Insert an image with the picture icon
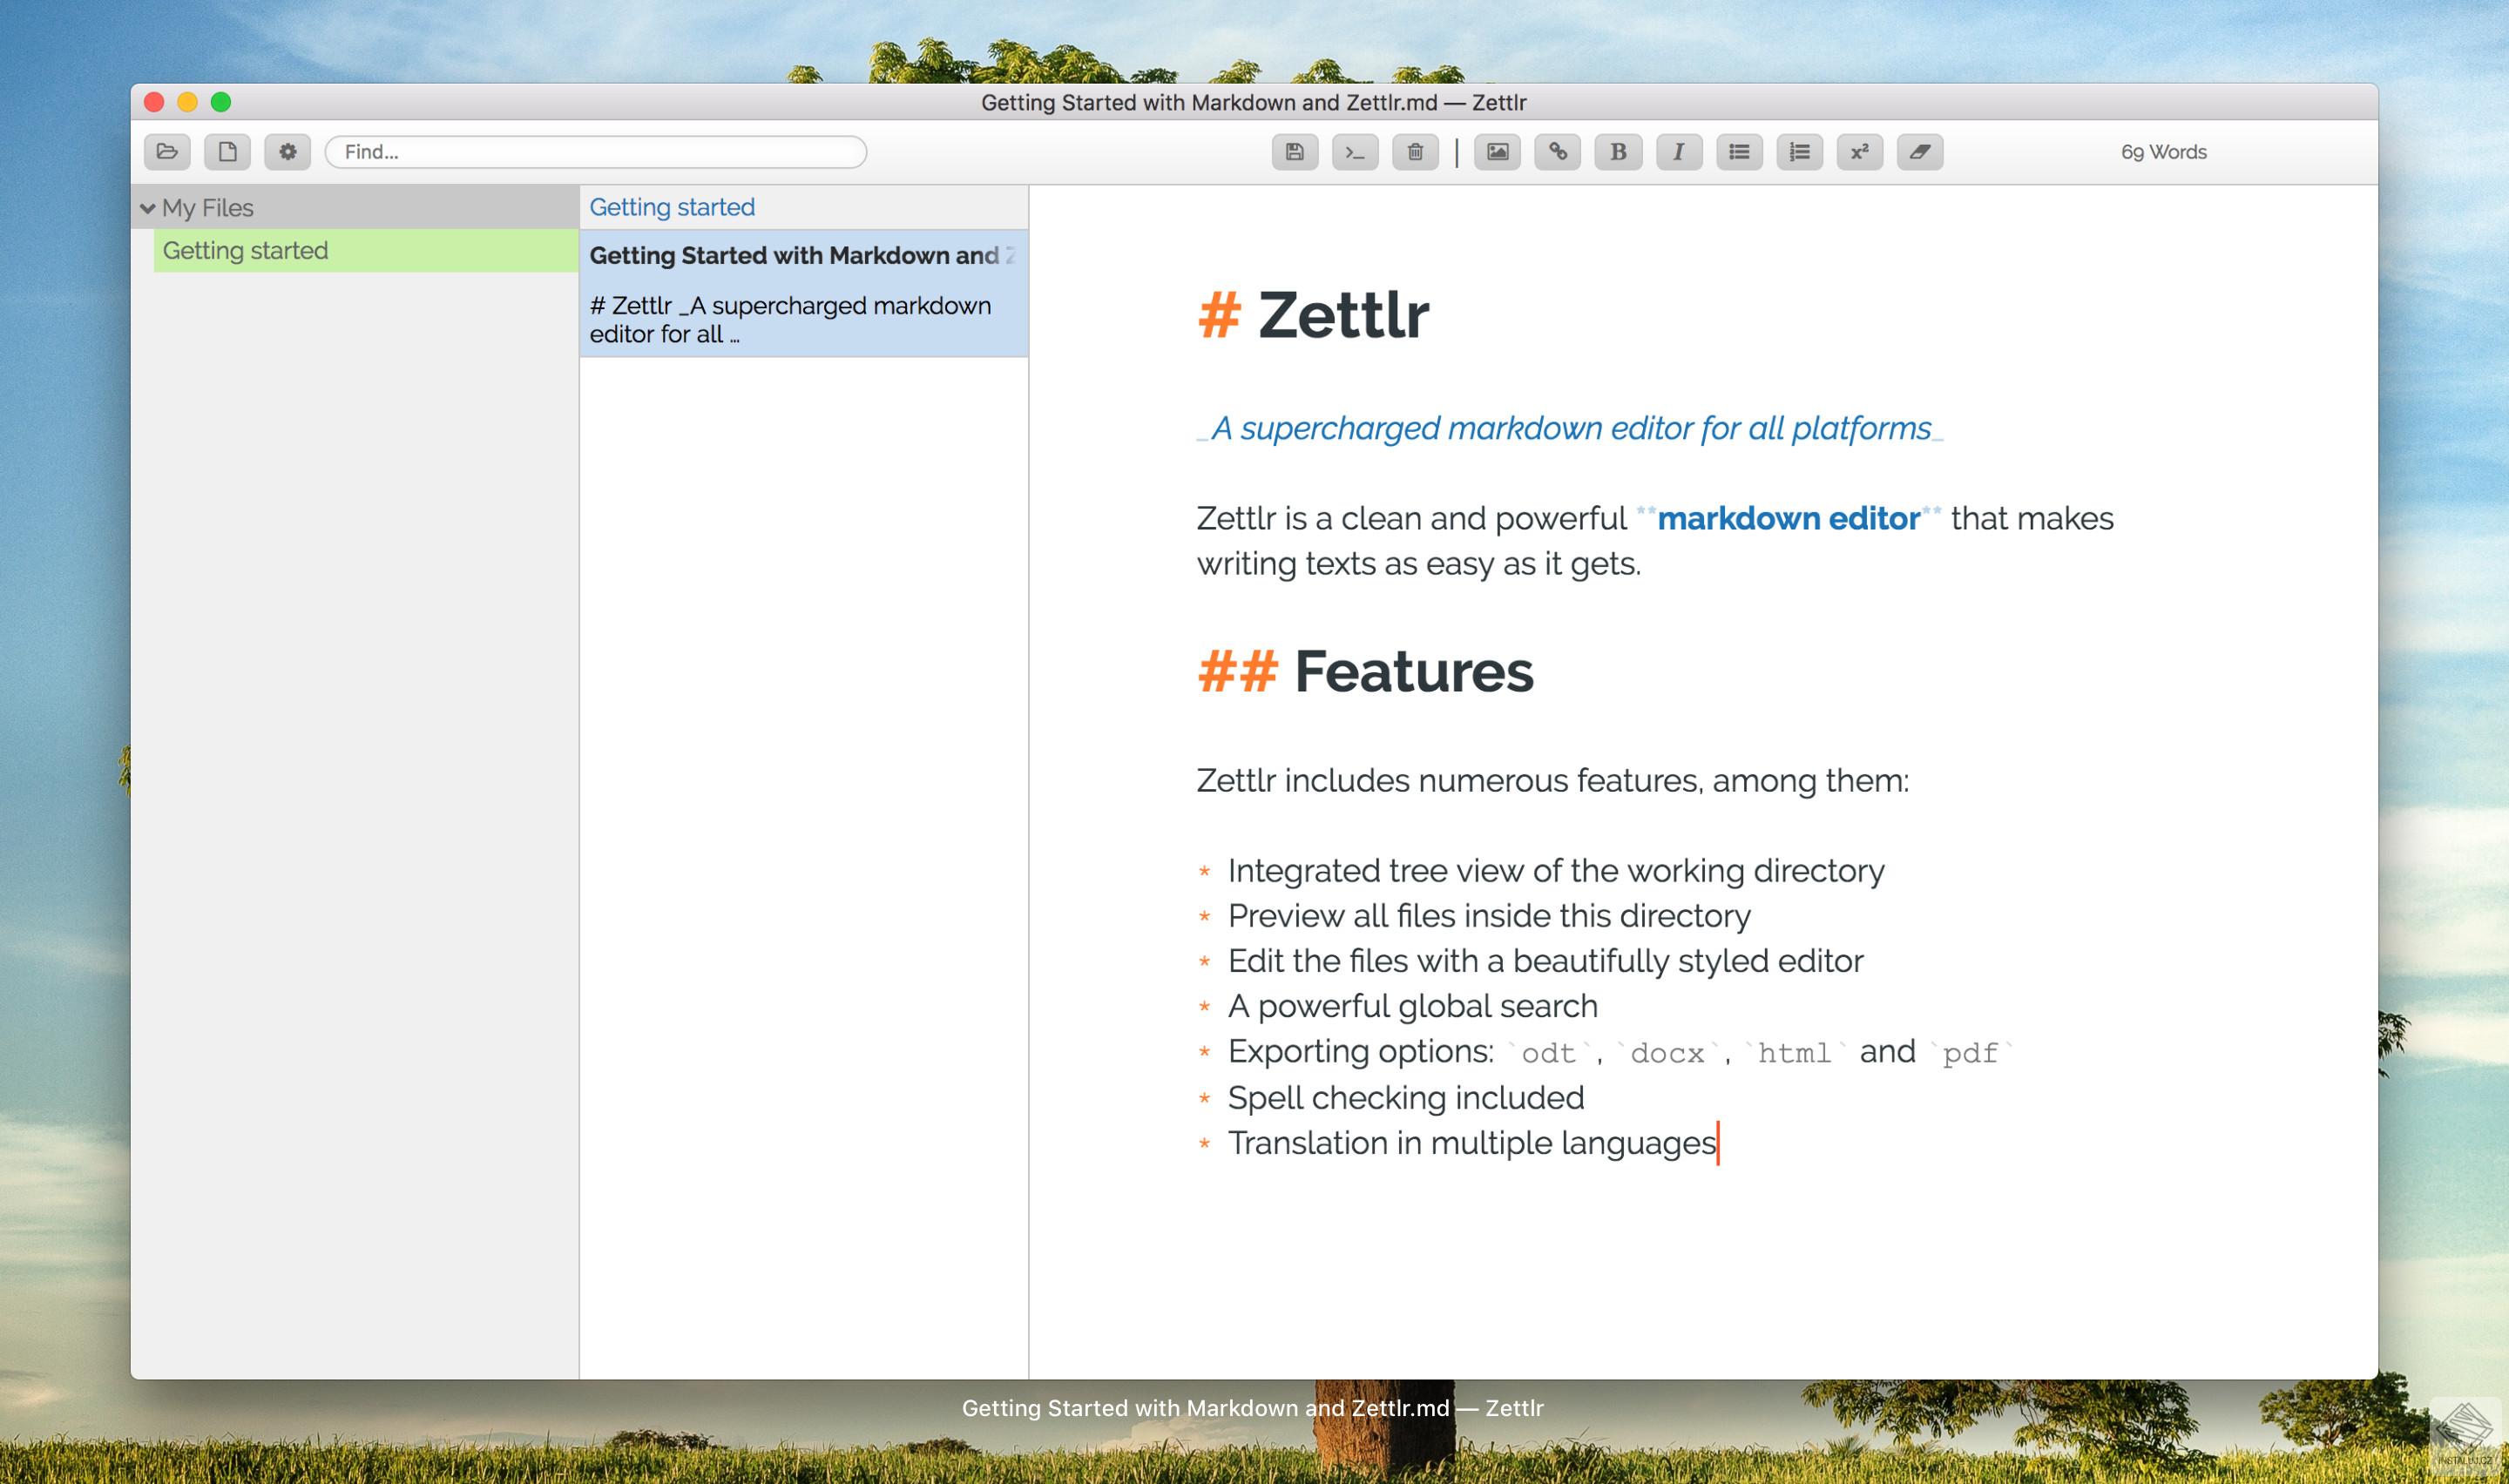 click(1497, 152)
